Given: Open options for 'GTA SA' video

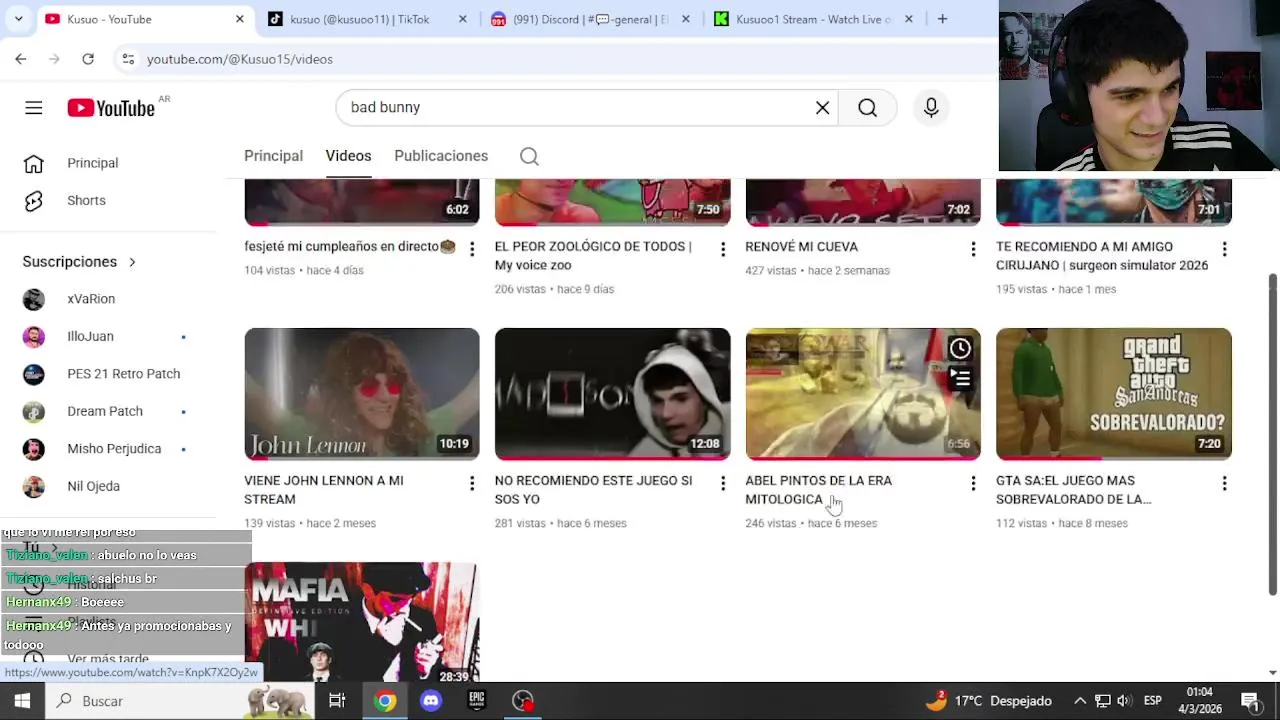Looking at the screenshot, I should tap(1224, 483).
